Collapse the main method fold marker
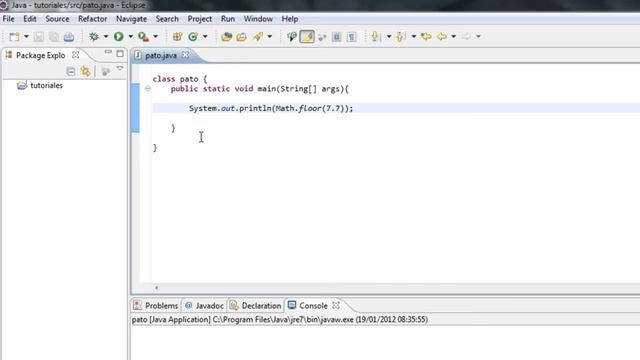640x360 pixels. point(148,89)
